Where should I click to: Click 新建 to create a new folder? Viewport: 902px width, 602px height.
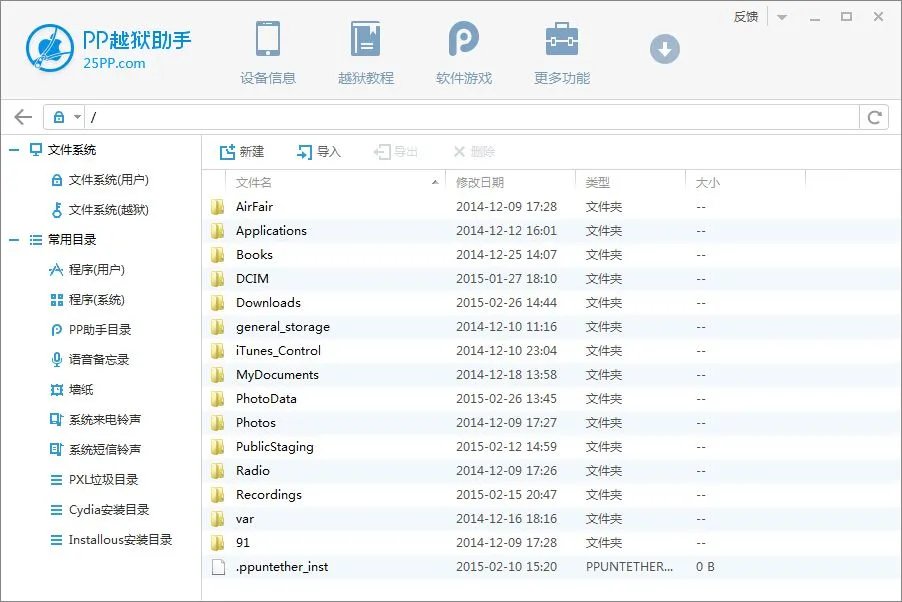241,151
